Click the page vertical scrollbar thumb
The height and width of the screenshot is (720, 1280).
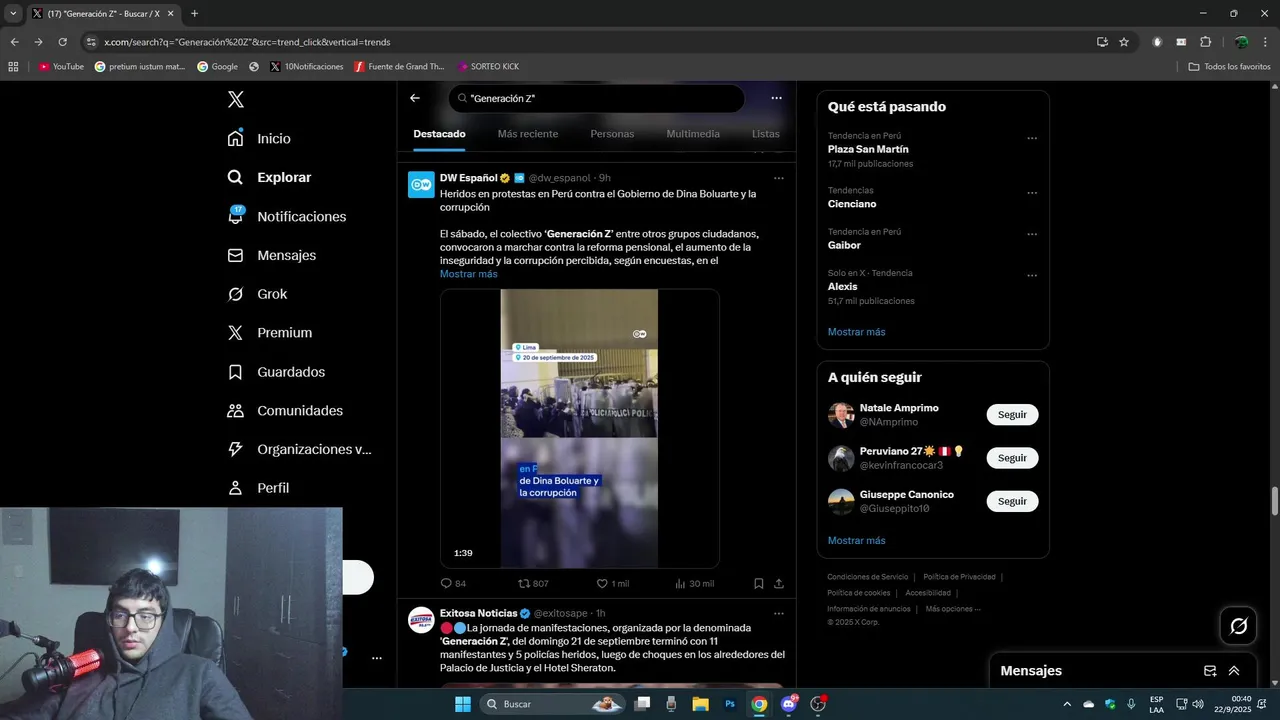coord(1274,502)
